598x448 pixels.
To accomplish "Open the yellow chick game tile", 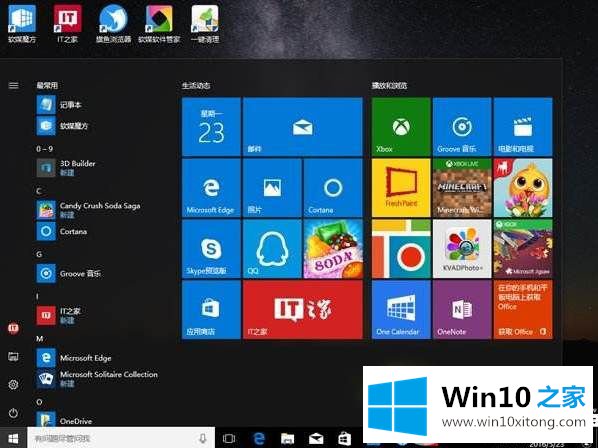I will click(523, 188).
